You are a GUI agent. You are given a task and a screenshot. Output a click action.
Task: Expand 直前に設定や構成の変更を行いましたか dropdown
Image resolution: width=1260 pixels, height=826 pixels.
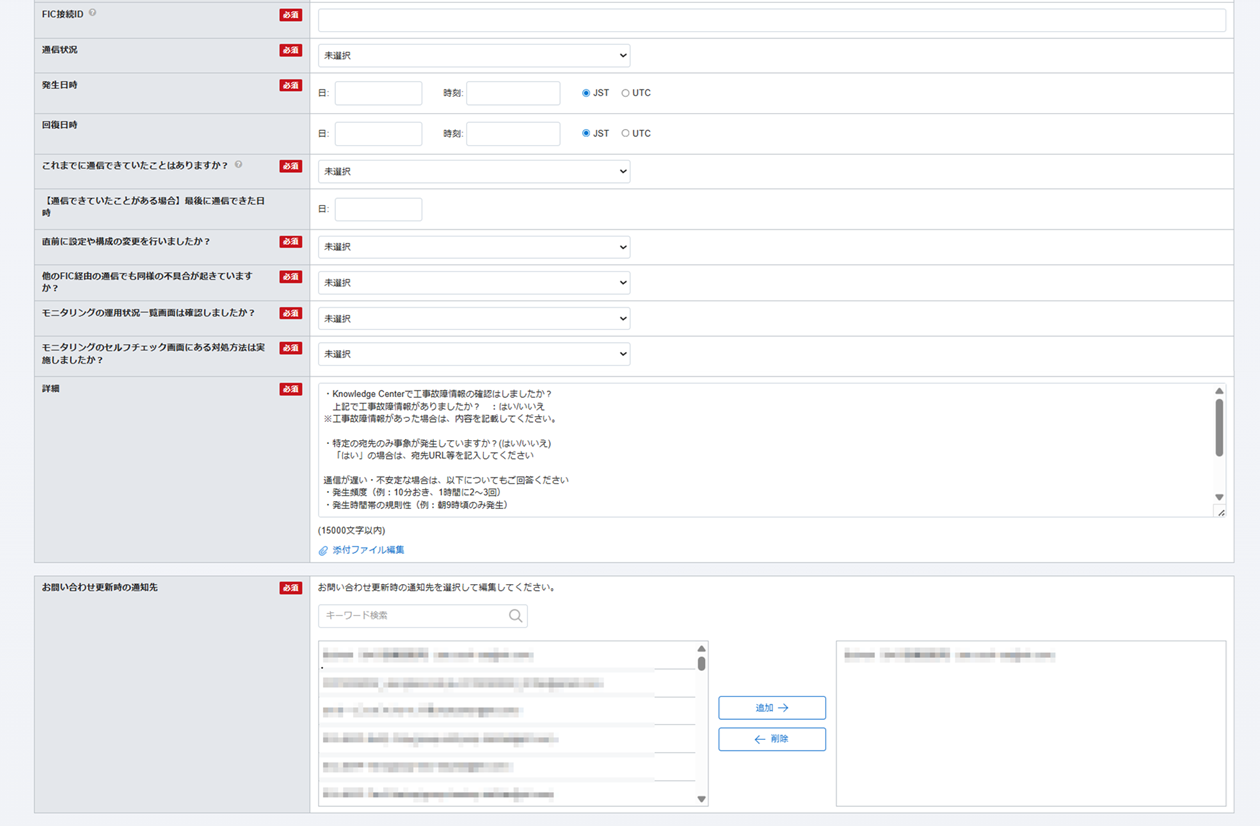pos(474,247)
